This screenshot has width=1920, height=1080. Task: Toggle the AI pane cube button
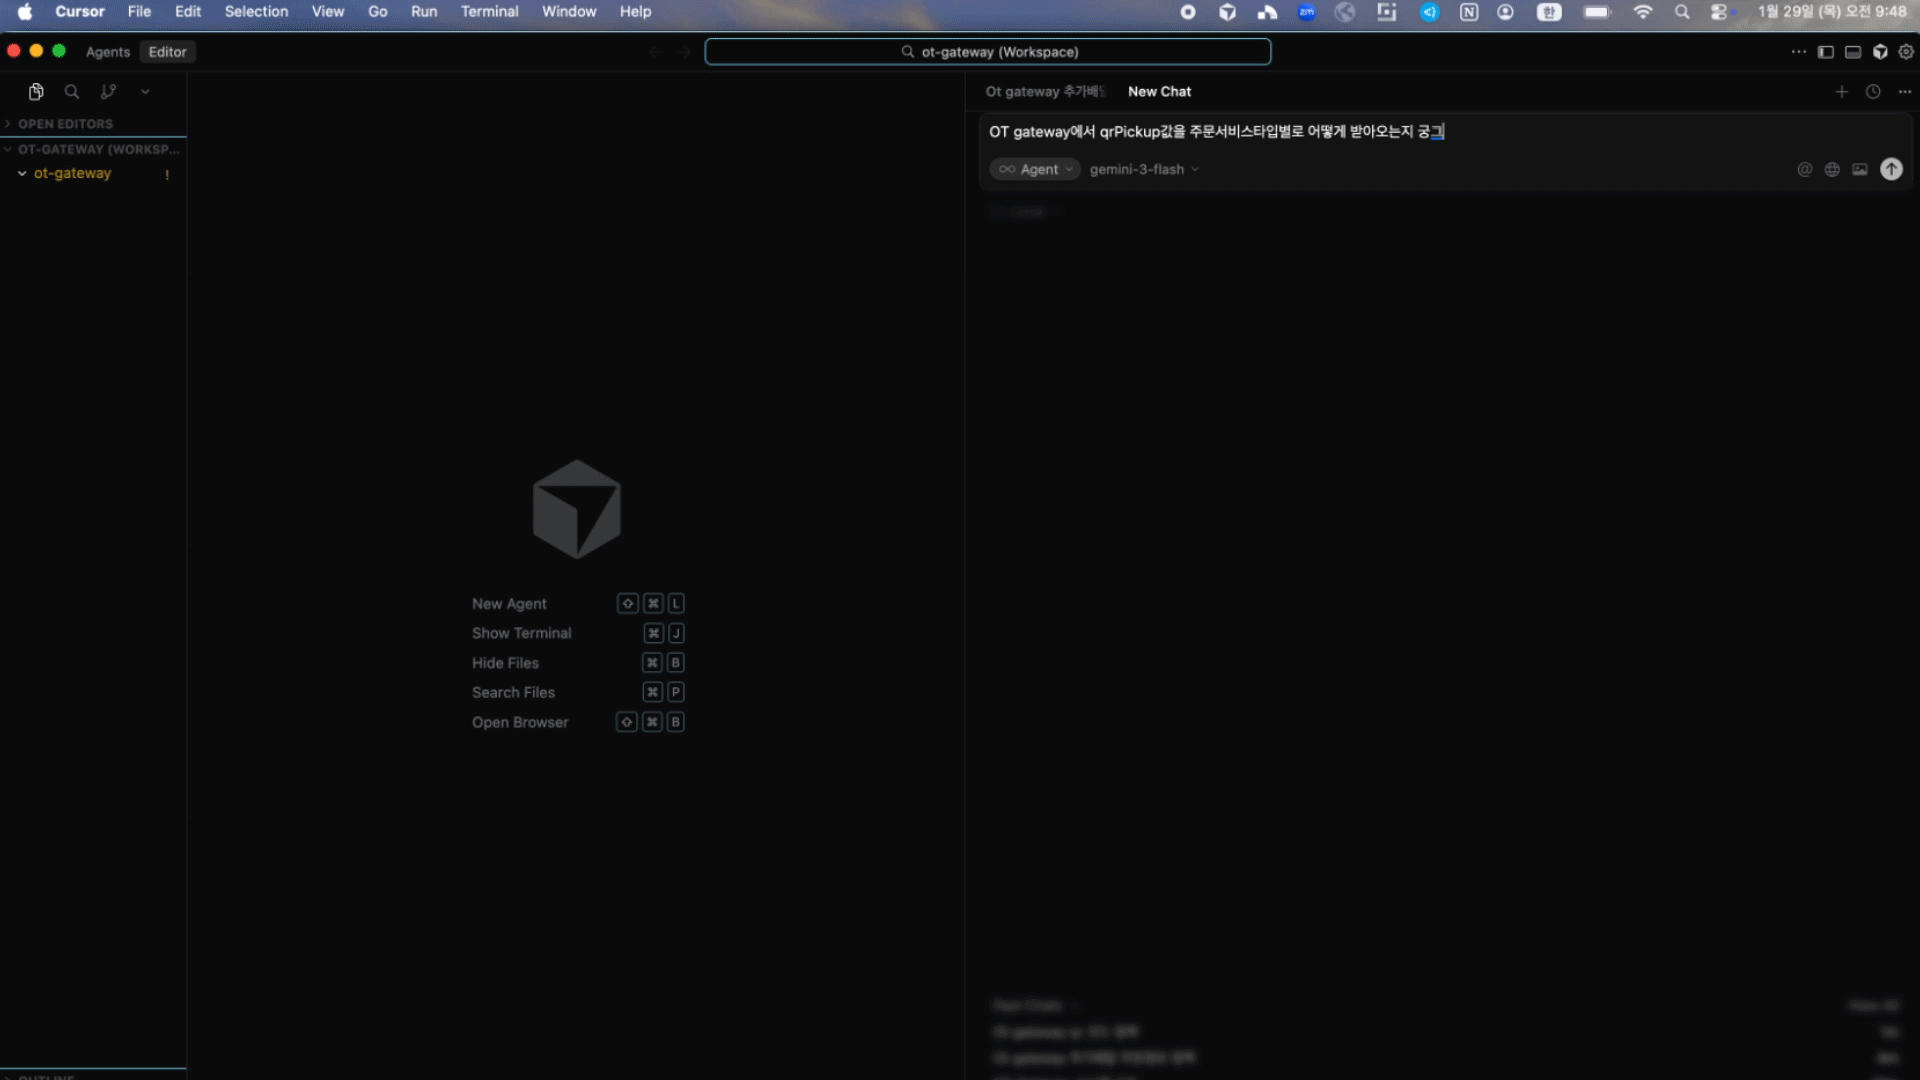tap(1880, 52)
